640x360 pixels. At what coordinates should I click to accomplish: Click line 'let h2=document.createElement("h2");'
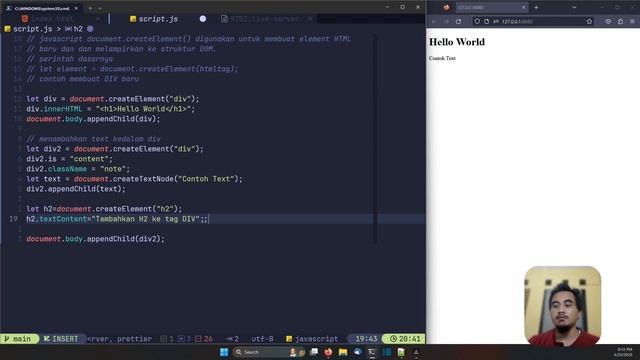click(104, 209)
